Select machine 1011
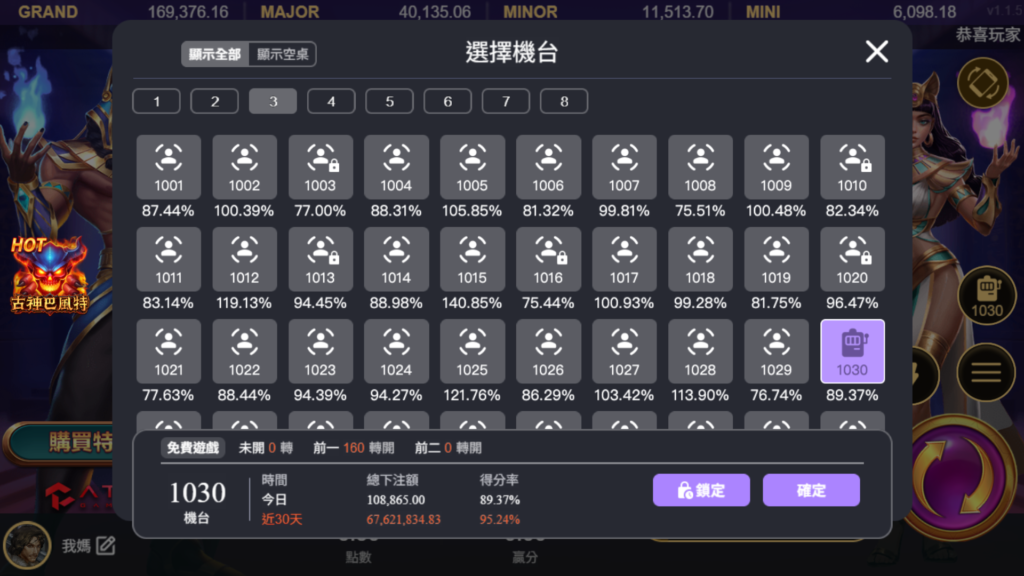1024x576 pixels. (x=168, y=259)
